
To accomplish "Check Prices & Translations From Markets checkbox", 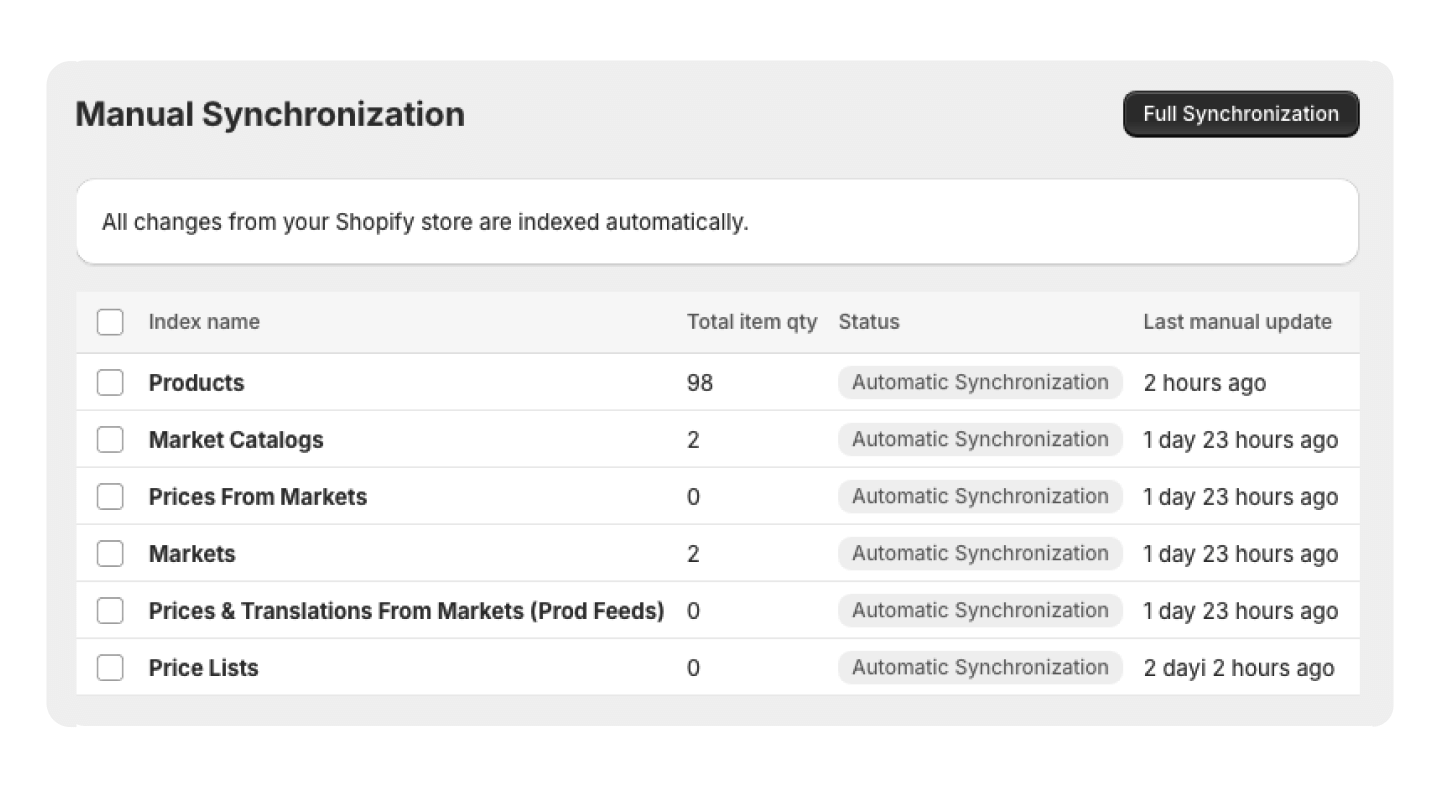I will coord(110,610).
